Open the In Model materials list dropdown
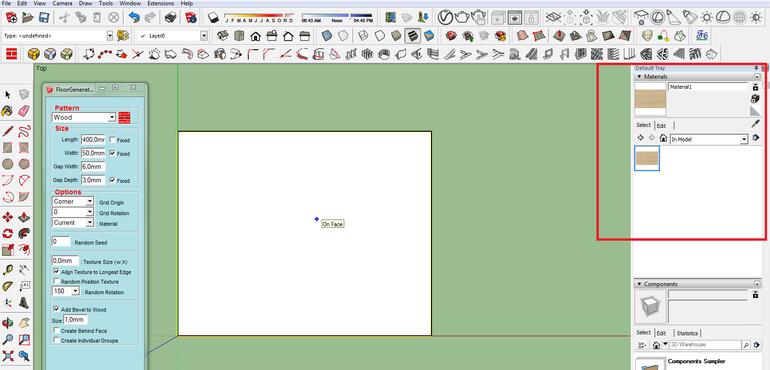 point(744,140)
